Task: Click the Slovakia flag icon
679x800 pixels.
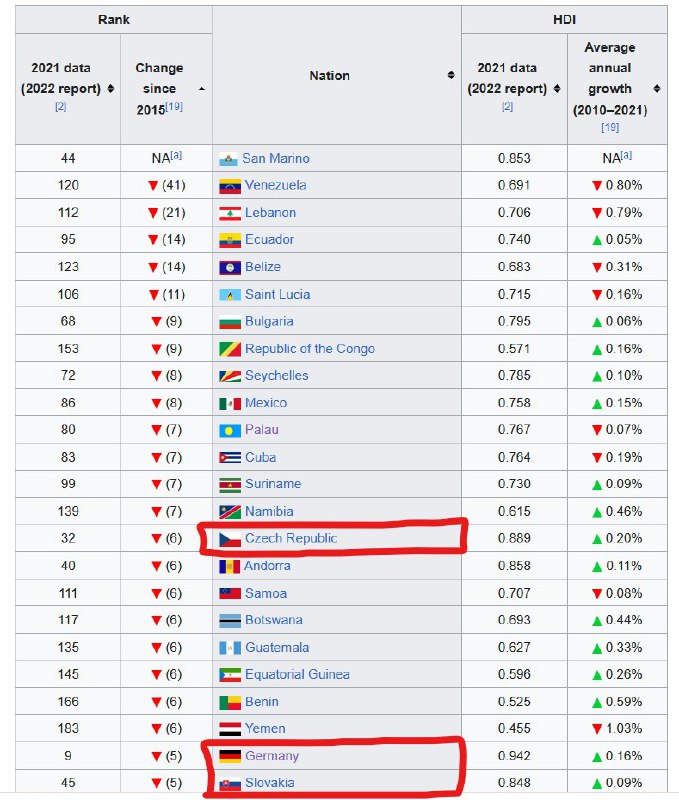Action: click(x=230, y=783)
